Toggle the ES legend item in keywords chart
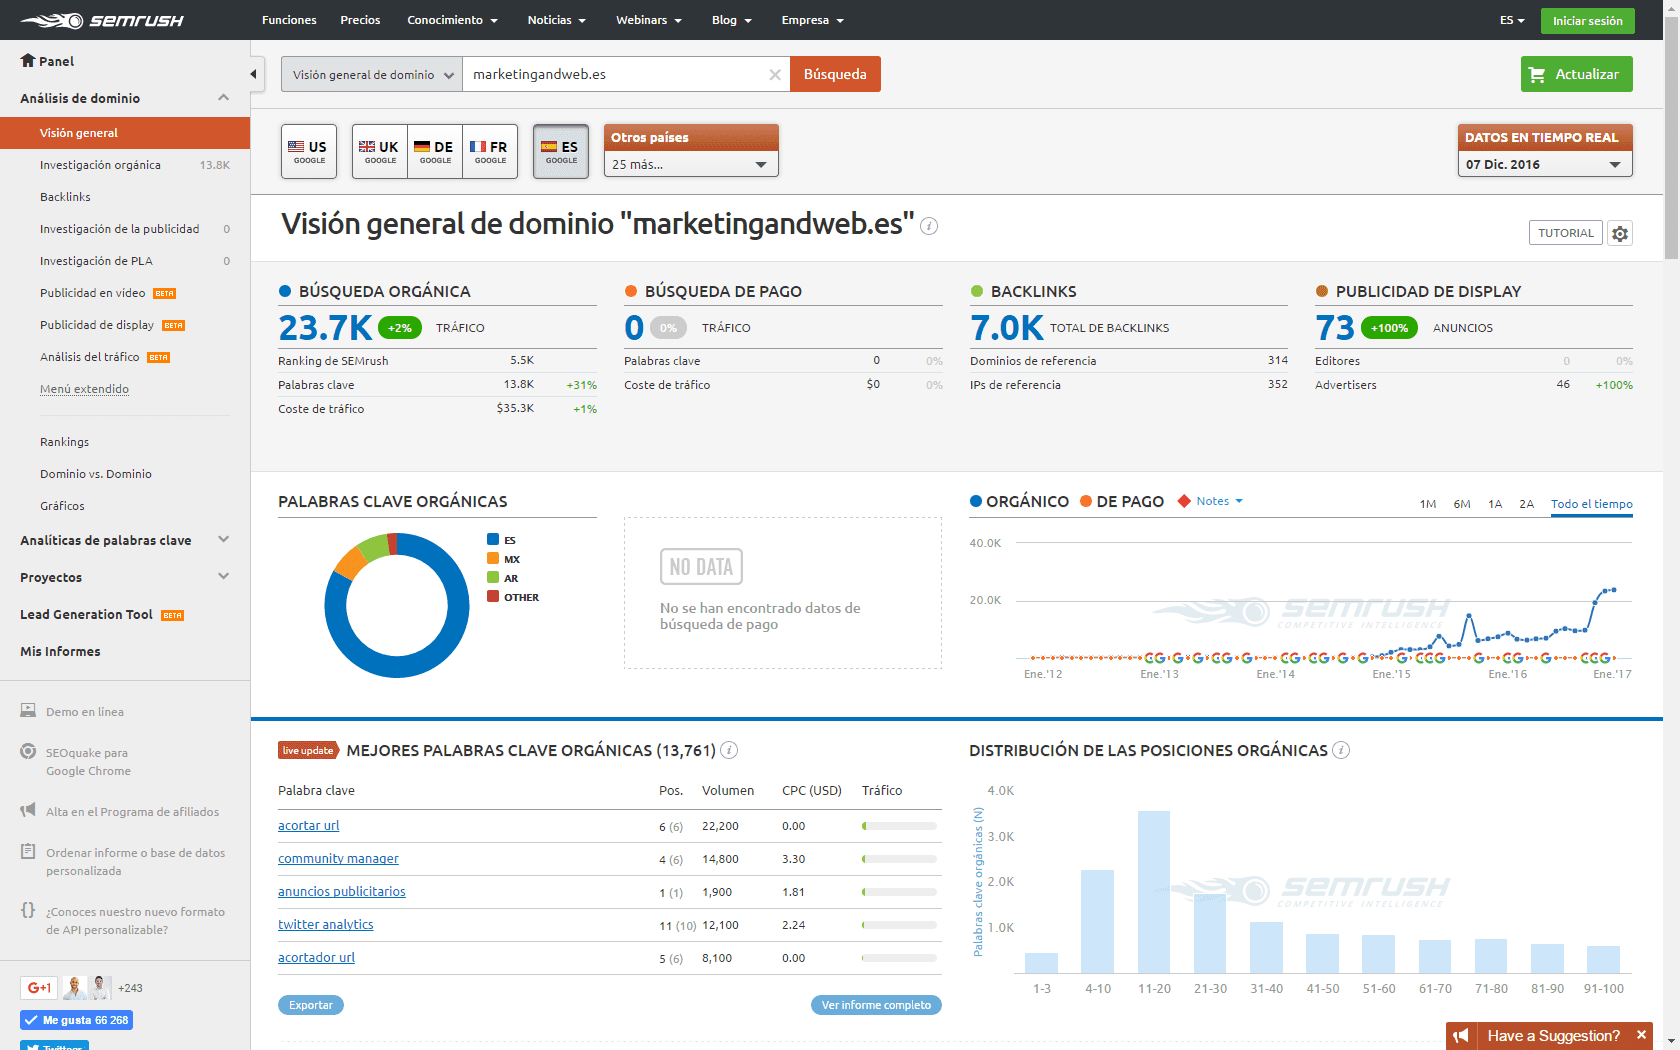1680x1050 pixels. tap(501, 540)
